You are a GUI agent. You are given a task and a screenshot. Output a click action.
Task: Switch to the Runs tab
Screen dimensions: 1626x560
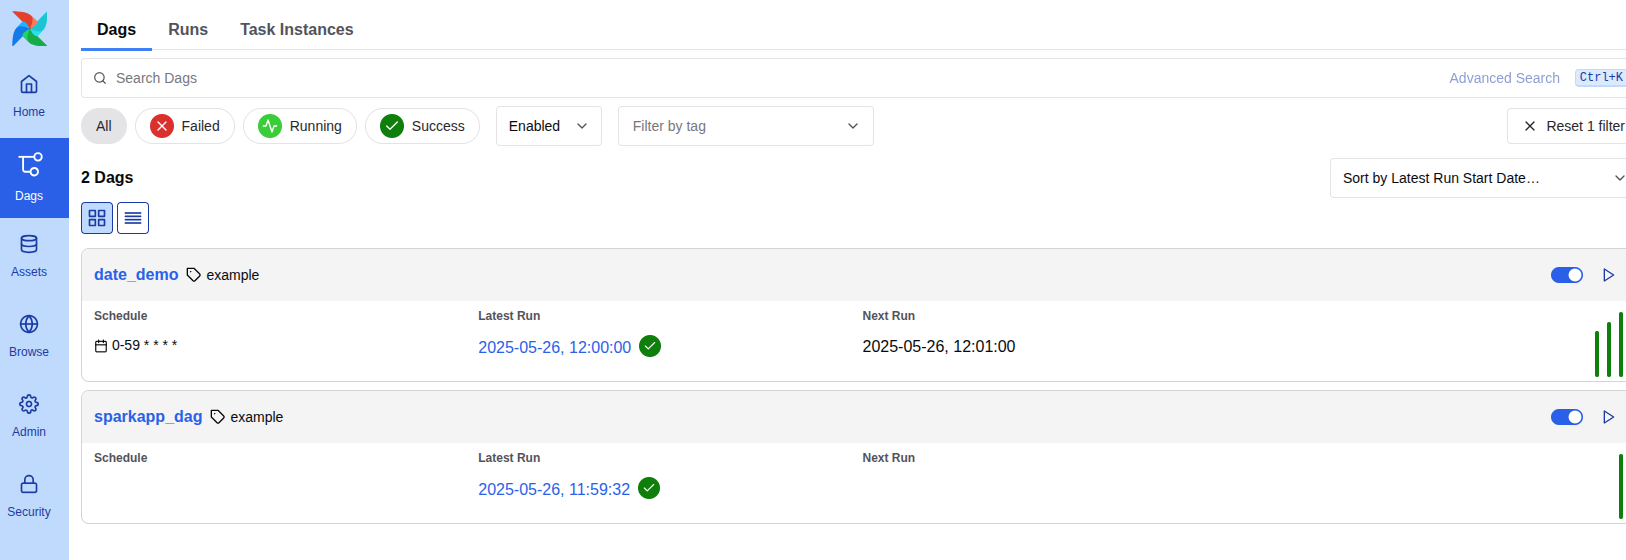[188, 30]
